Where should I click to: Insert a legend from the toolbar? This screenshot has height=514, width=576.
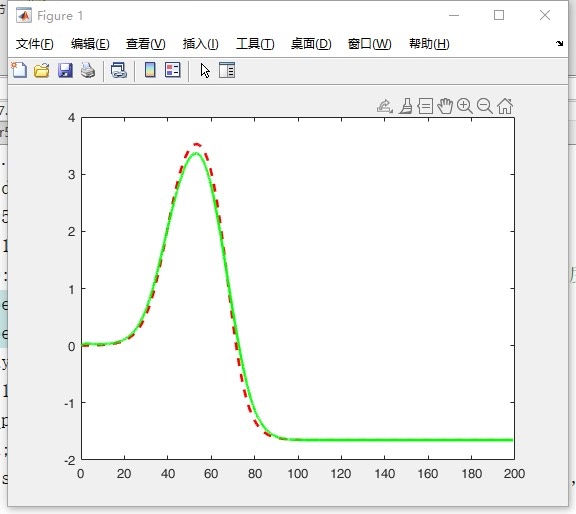pos(172,70)
